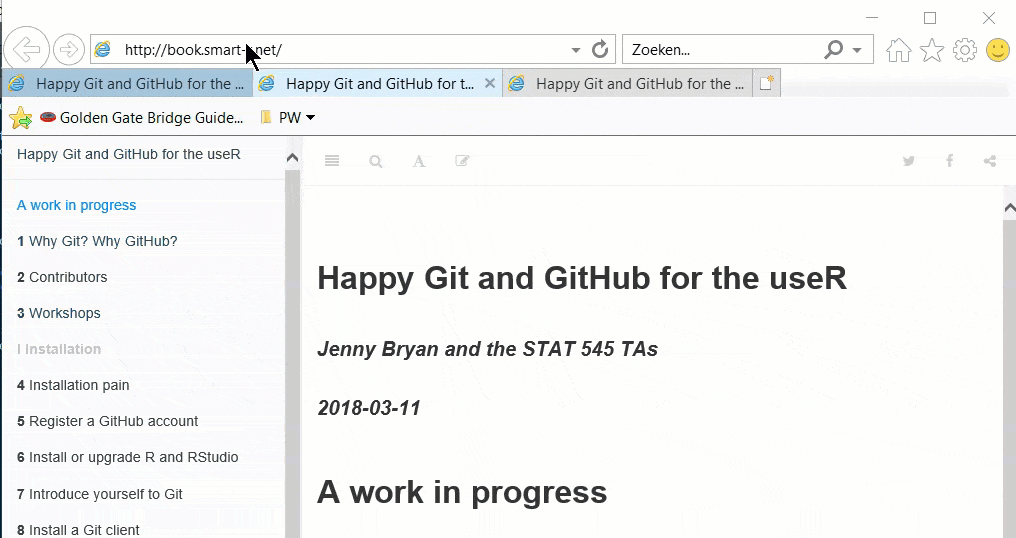
Task: Click main content scrollbar up arrow
Action: [1009, 207]
